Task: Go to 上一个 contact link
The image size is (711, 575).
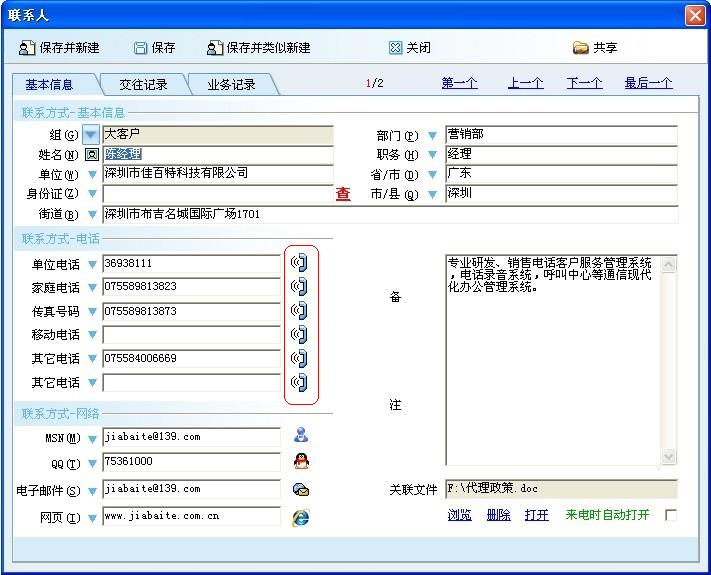Action: [526, 83]
